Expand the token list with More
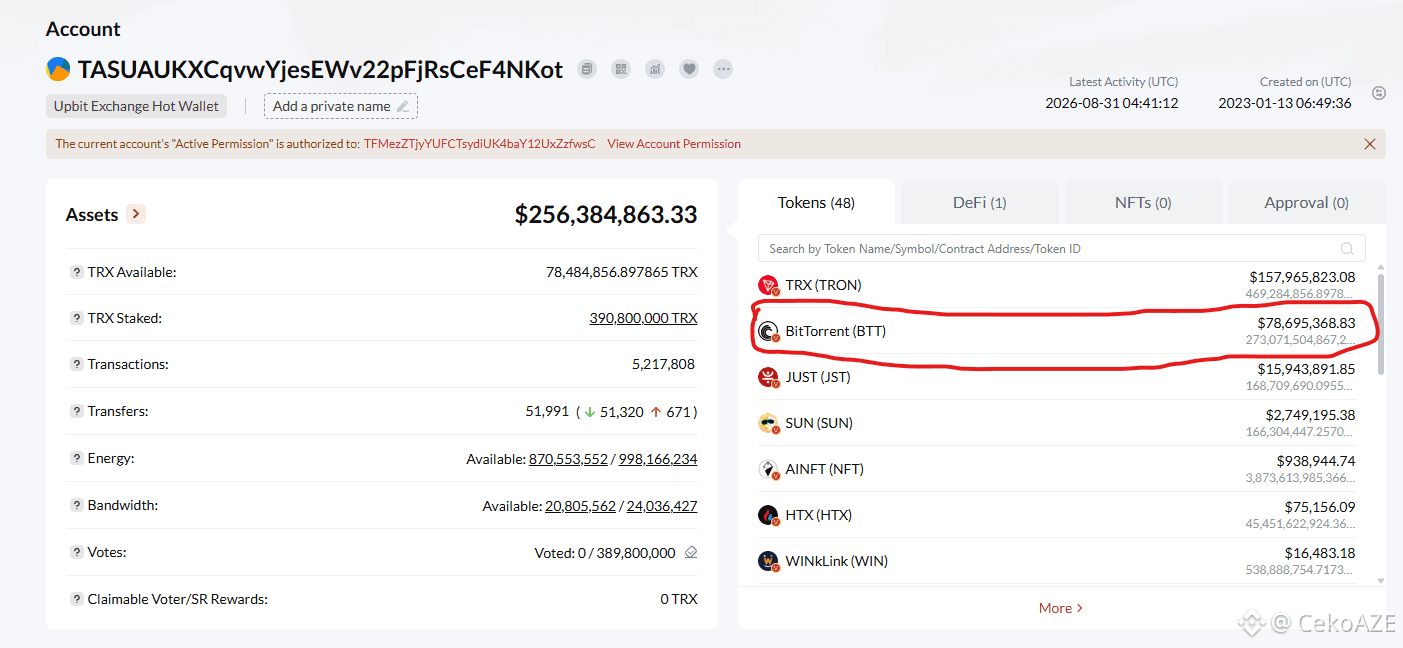 (x=1061, y=608)
